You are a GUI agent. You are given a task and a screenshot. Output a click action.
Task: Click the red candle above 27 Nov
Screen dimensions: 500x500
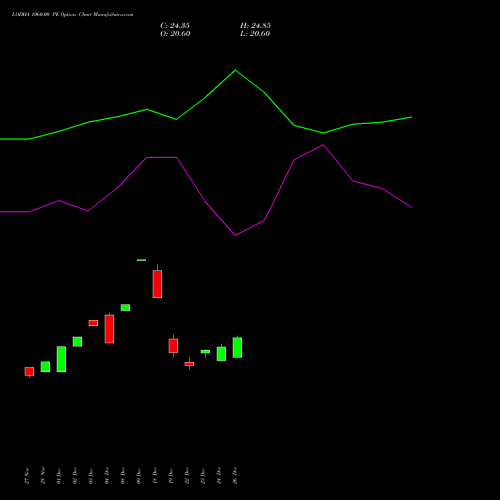pos(29,371)
